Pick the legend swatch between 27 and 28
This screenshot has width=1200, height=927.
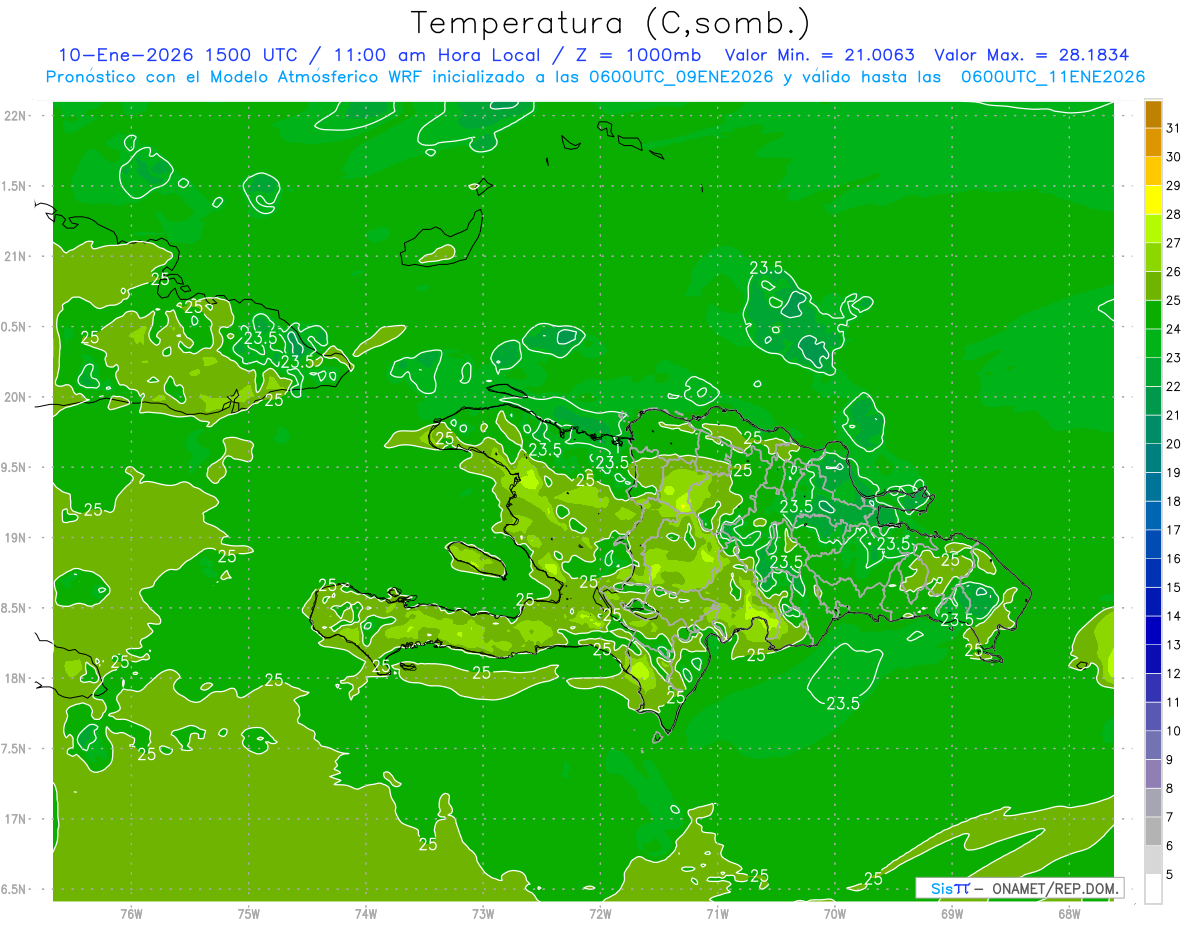coord(1153,229)
